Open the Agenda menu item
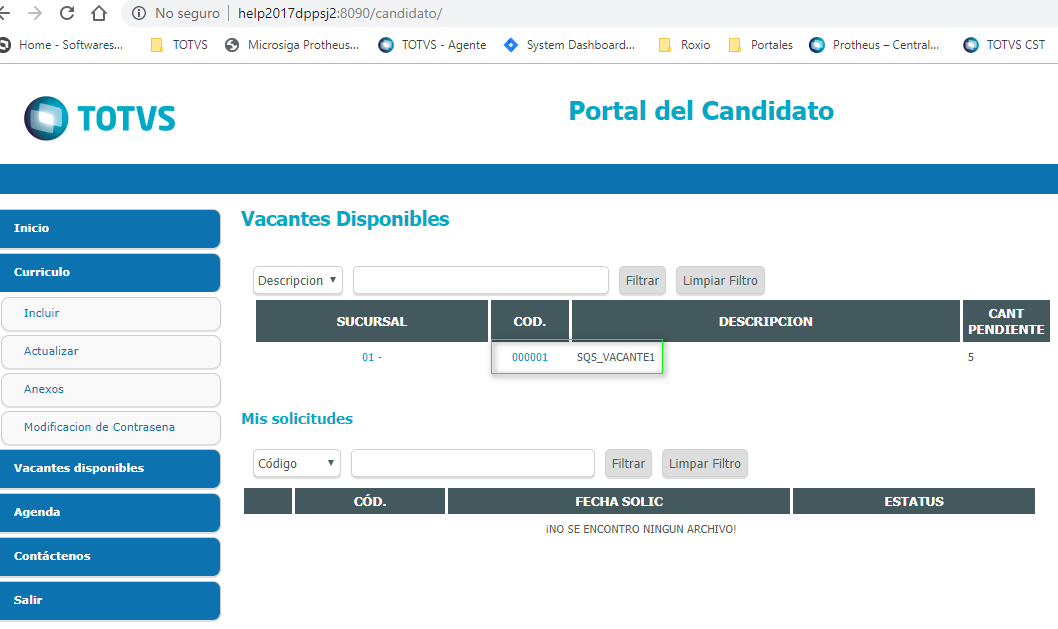 click(110, 512)
